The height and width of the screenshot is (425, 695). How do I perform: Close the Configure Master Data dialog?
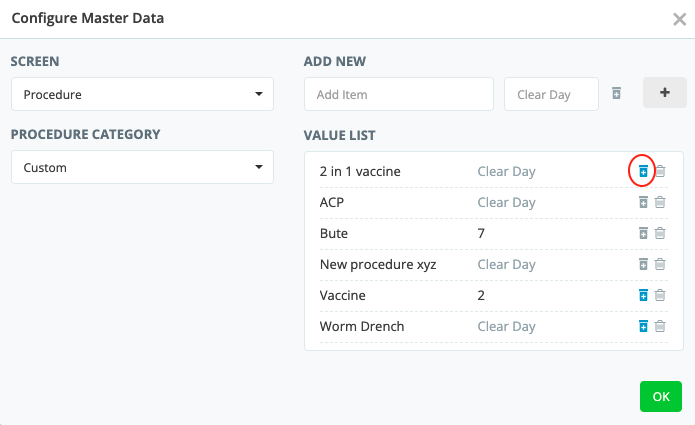[679, 19]
